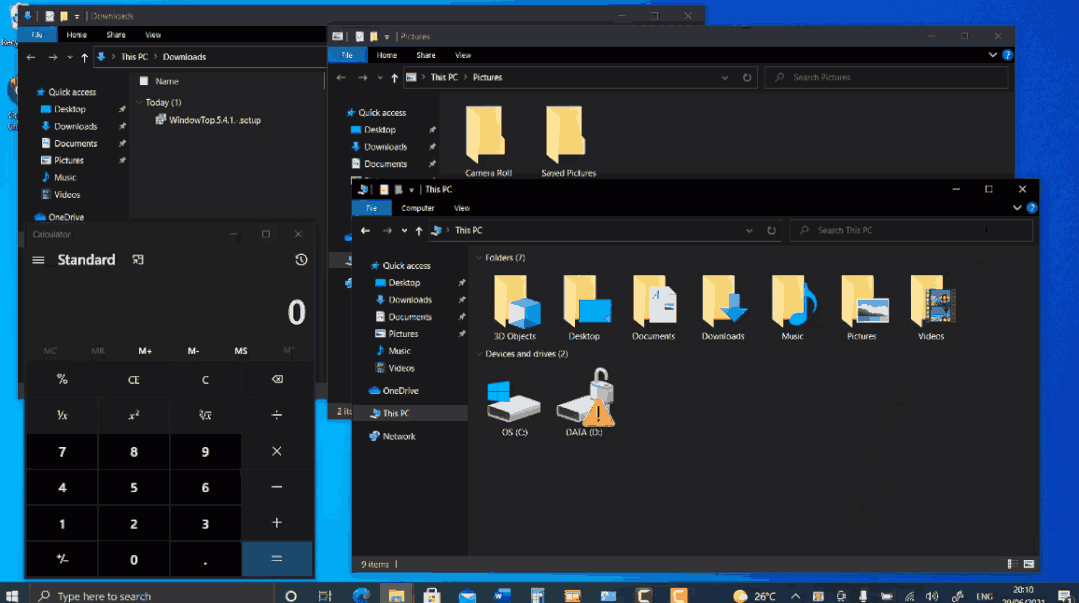Select Saved Pictures folder in Pictures window

[x=568, y=142]
